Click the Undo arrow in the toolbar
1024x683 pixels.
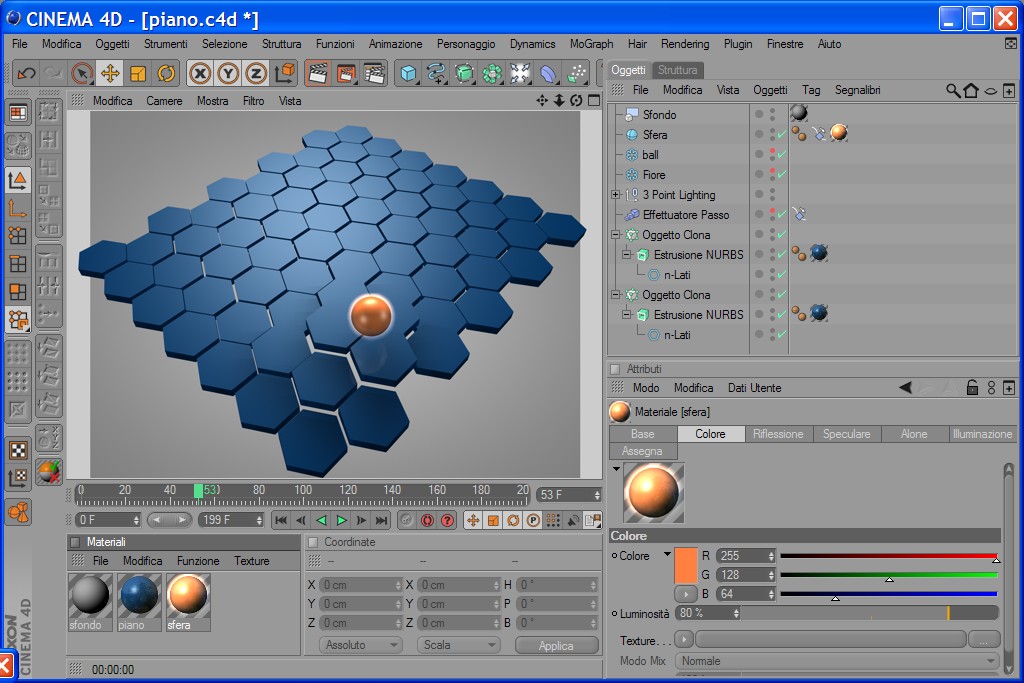click(x=26, y=73)
